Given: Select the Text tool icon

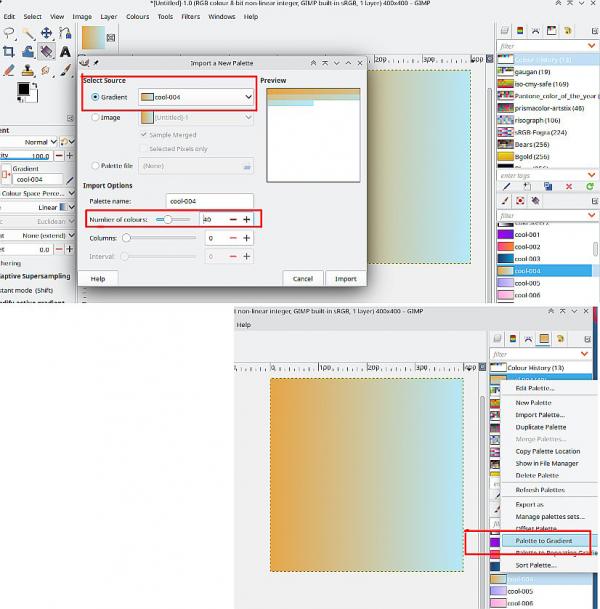Looking at the screenshot, I should coord(65,52).
